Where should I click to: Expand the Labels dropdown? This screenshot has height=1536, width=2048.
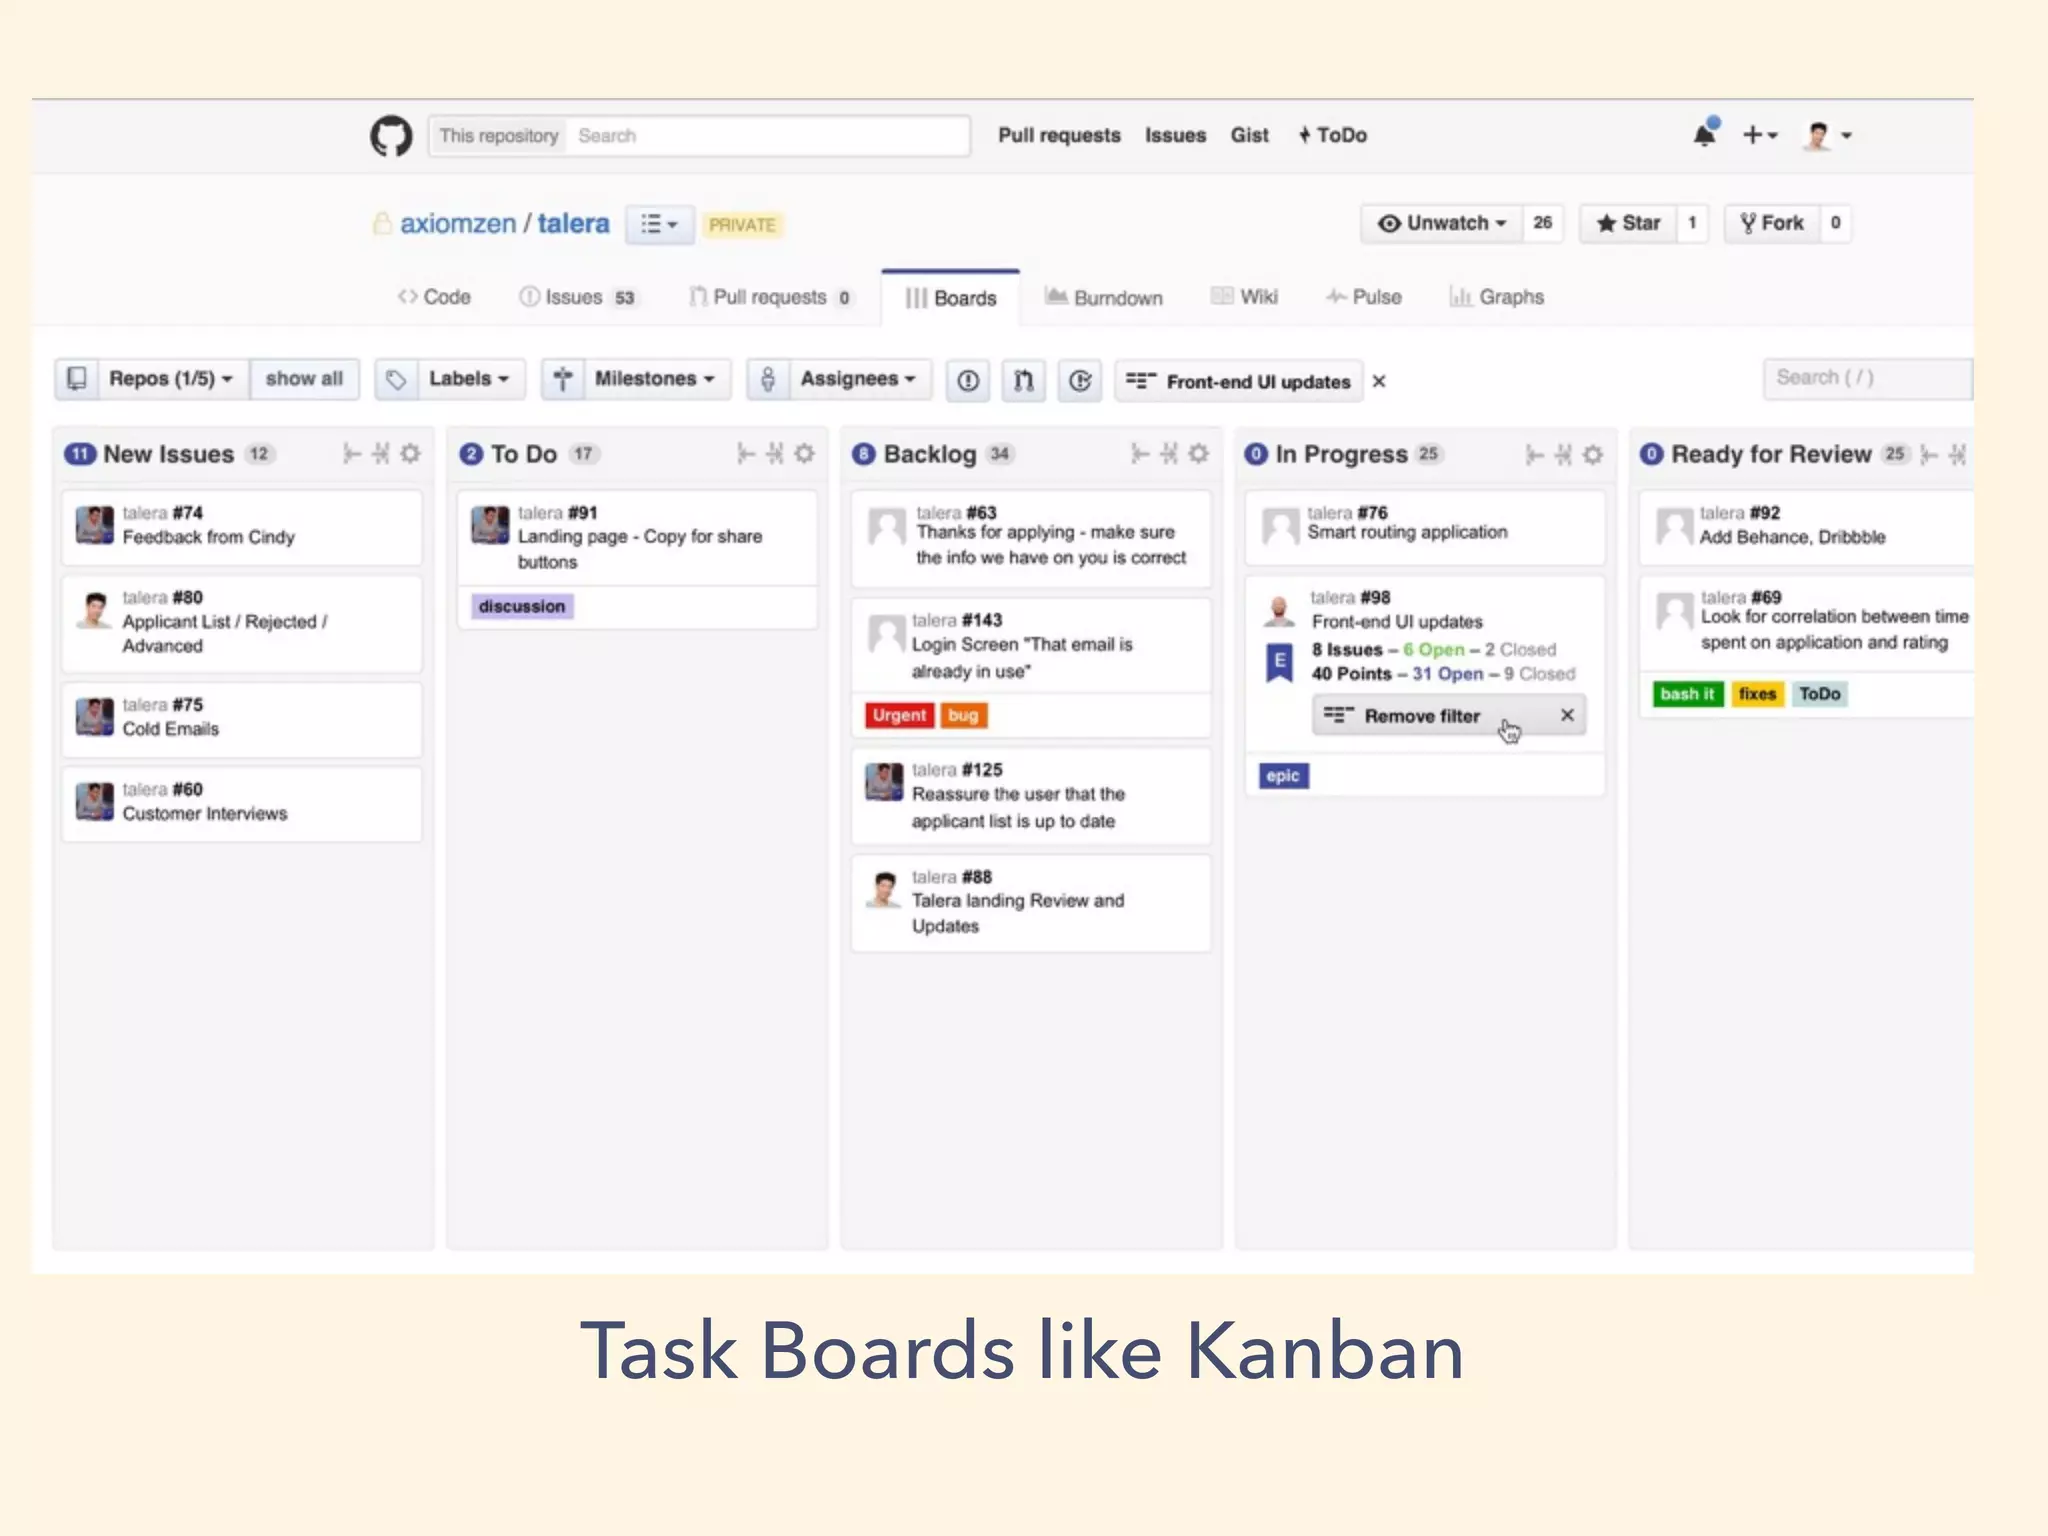pos(469,379)
